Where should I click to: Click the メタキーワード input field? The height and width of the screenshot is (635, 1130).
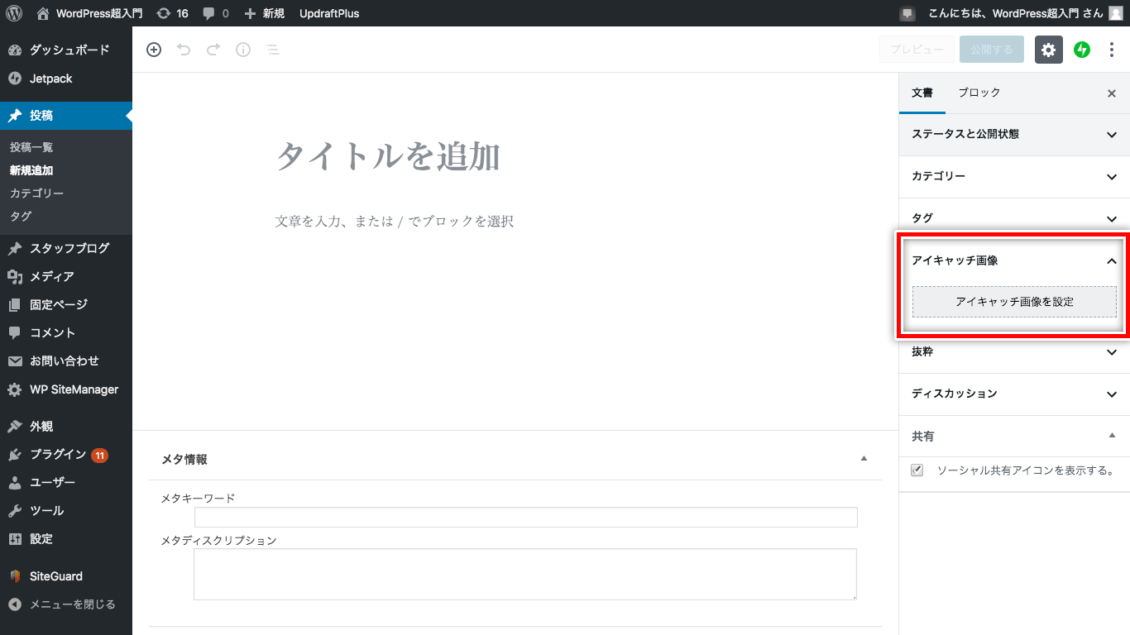(525, 516)
